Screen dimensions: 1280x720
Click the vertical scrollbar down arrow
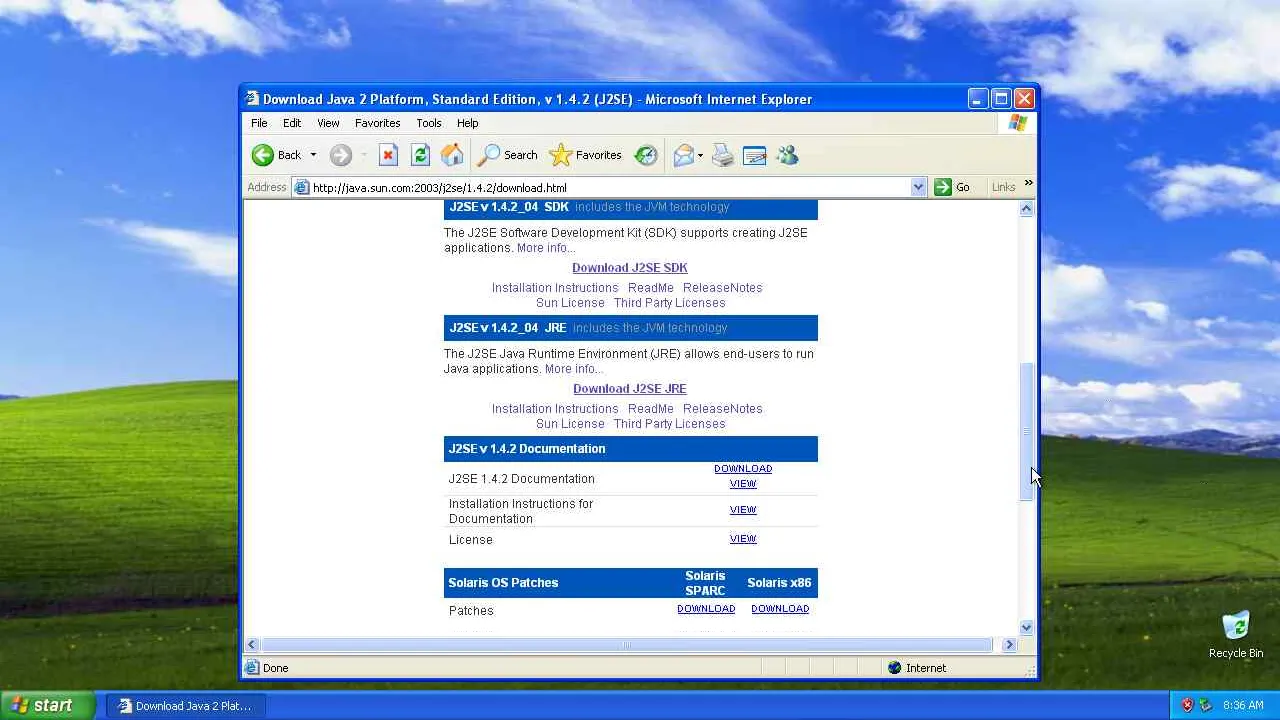(x=1026, y=627)
